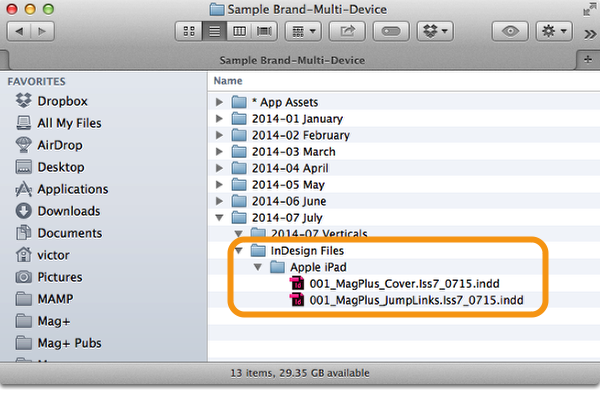Image resolution: width=600 pixels, height=420 pixels.
Task: Switch to column view
Action: (240, 31)
